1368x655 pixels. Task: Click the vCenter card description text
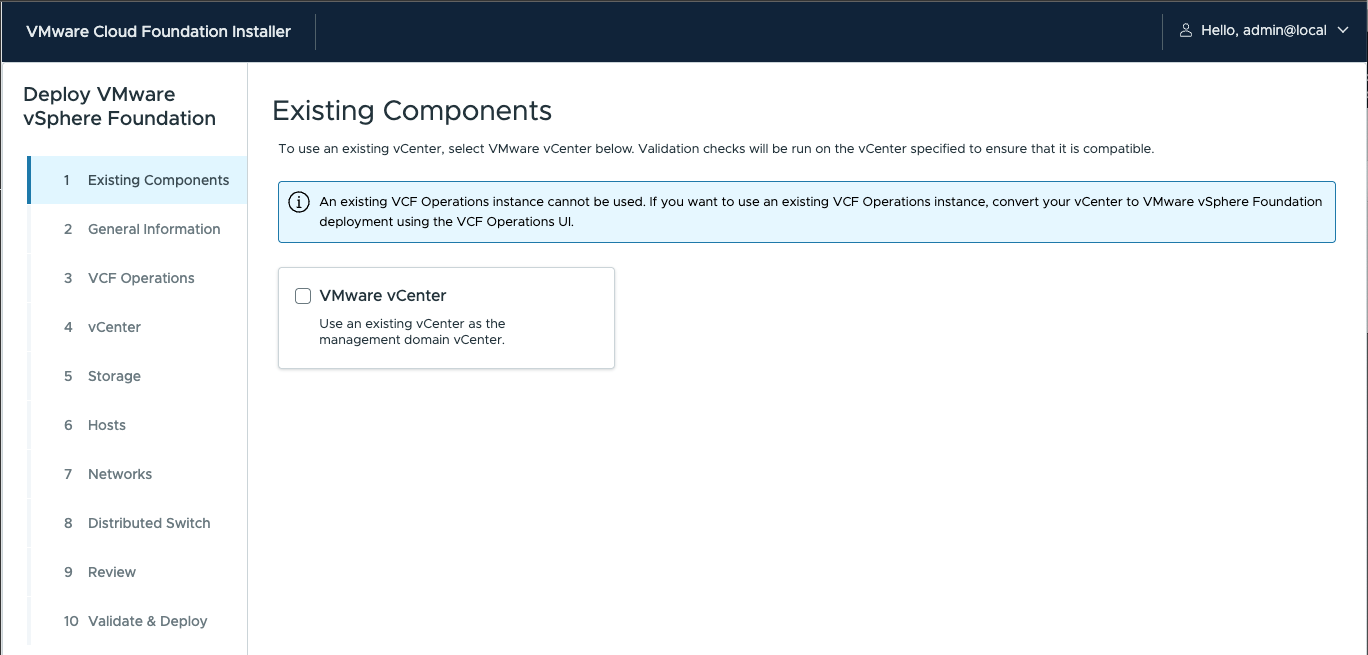click(412, 332)
